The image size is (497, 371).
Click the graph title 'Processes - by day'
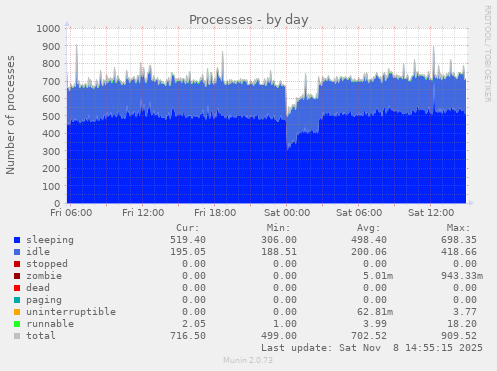coord(249,20)
